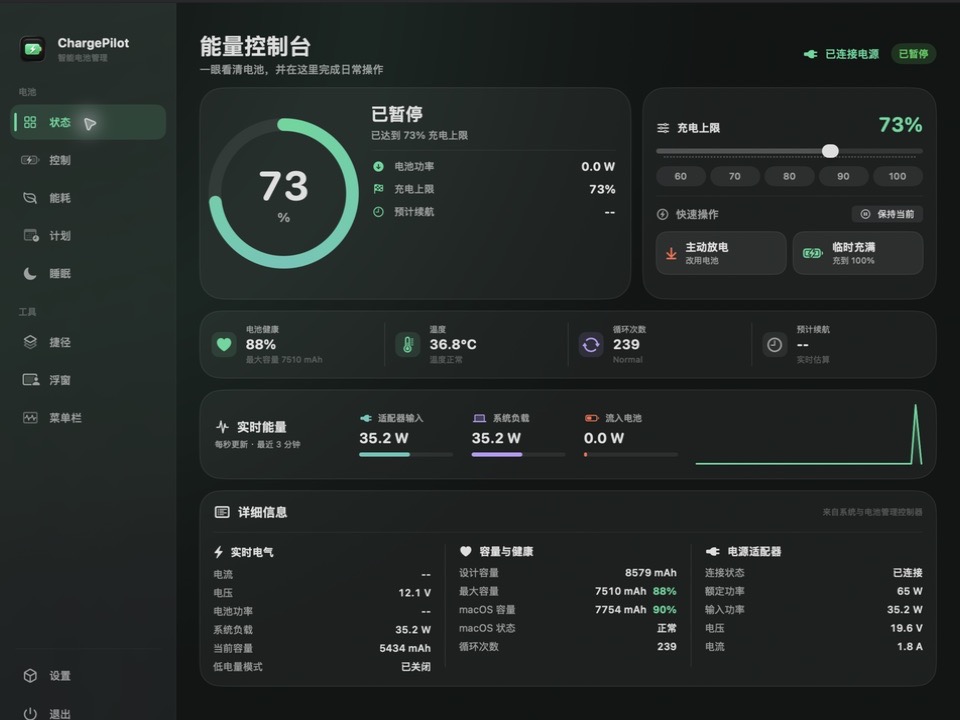The width and height of the screenshot is (960, 720).
Task: Click the 已关闭 低电量模式 value
Action: (x=416, y=667)
